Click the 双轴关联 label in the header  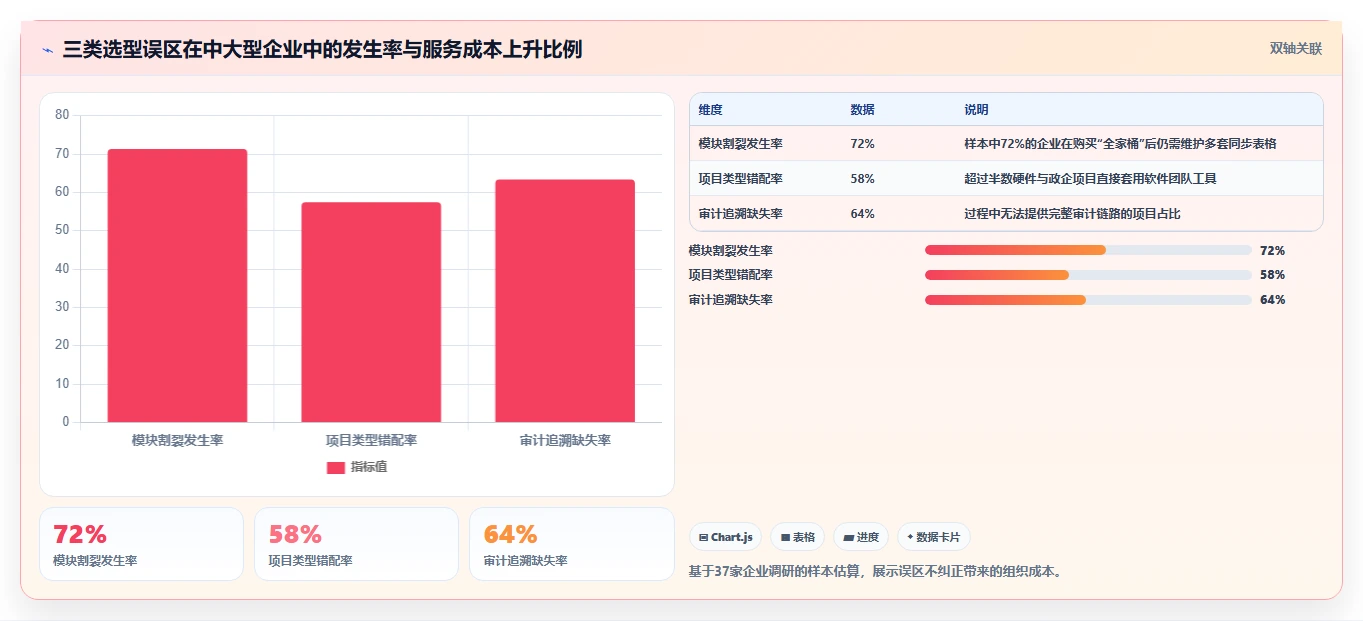click(x=1296, y=49)
